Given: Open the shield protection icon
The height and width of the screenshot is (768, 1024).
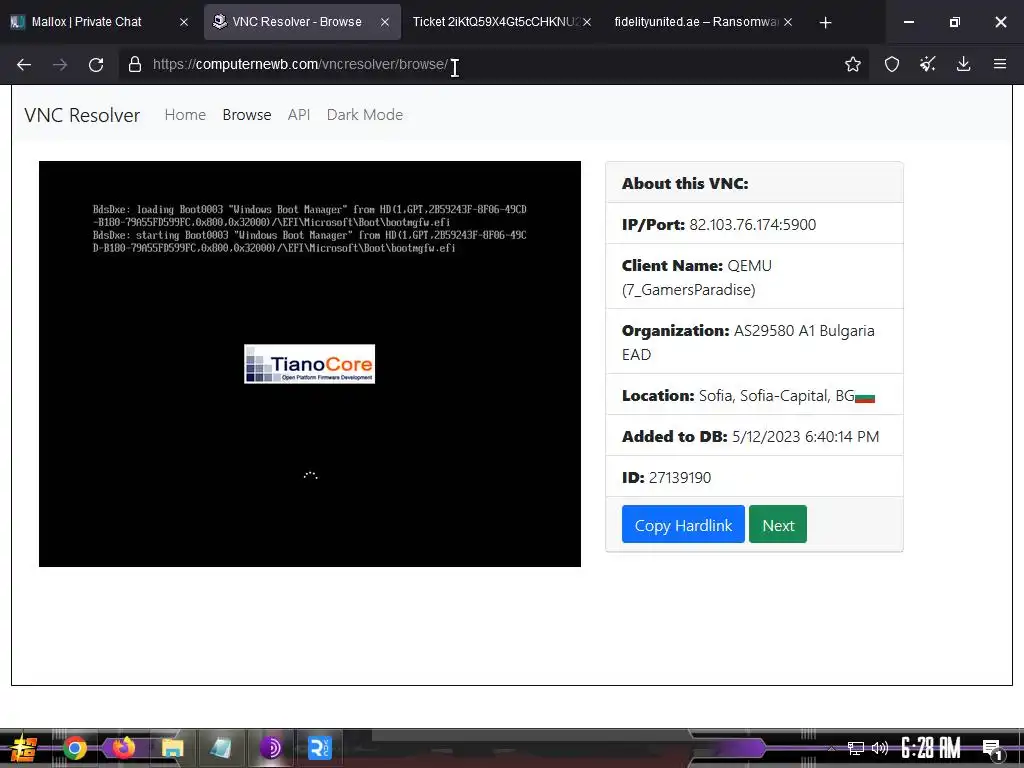Looking at the screenshot, I should tap(891, 64).
